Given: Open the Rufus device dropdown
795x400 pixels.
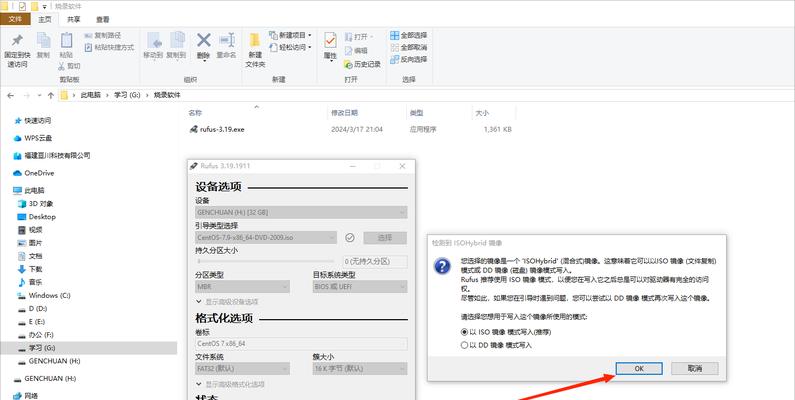Looking at the screenshot, I should (x=301, y=212).
